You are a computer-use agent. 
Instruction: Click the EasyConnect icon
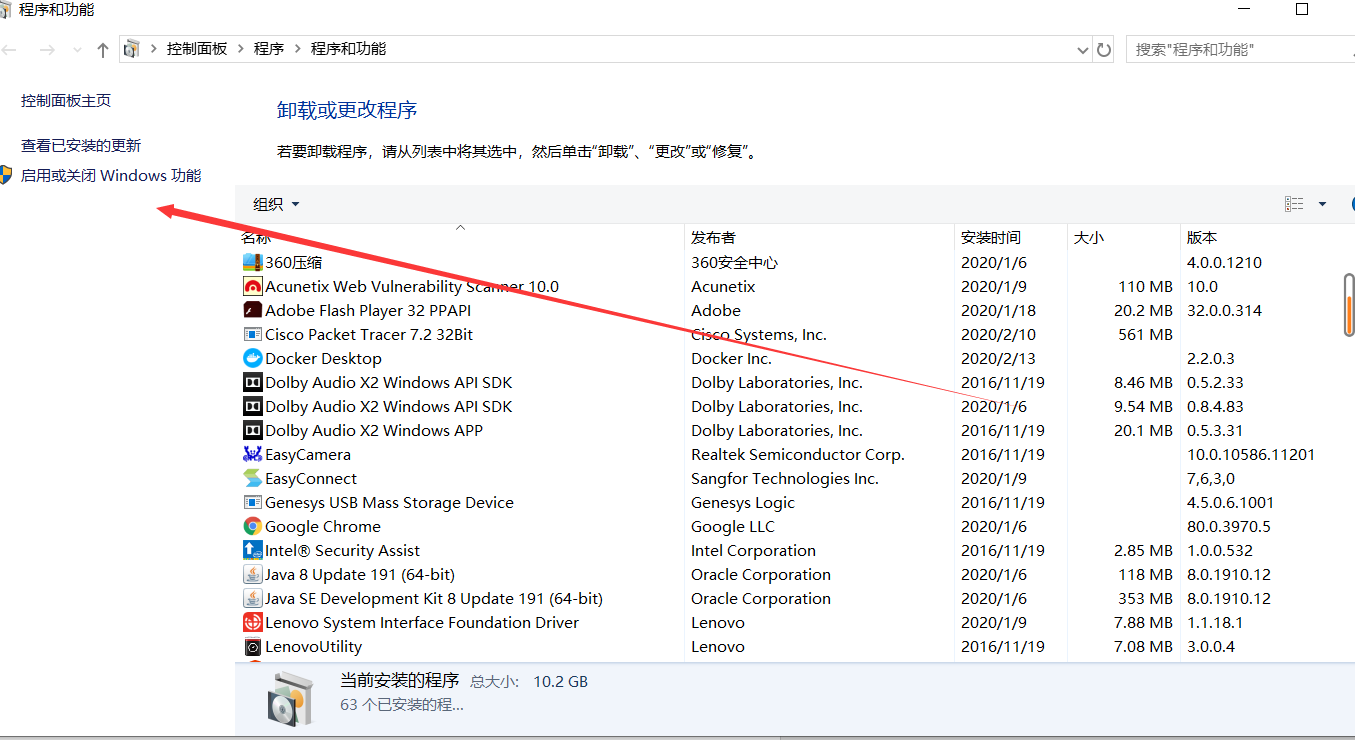click(x=252, y=478)
